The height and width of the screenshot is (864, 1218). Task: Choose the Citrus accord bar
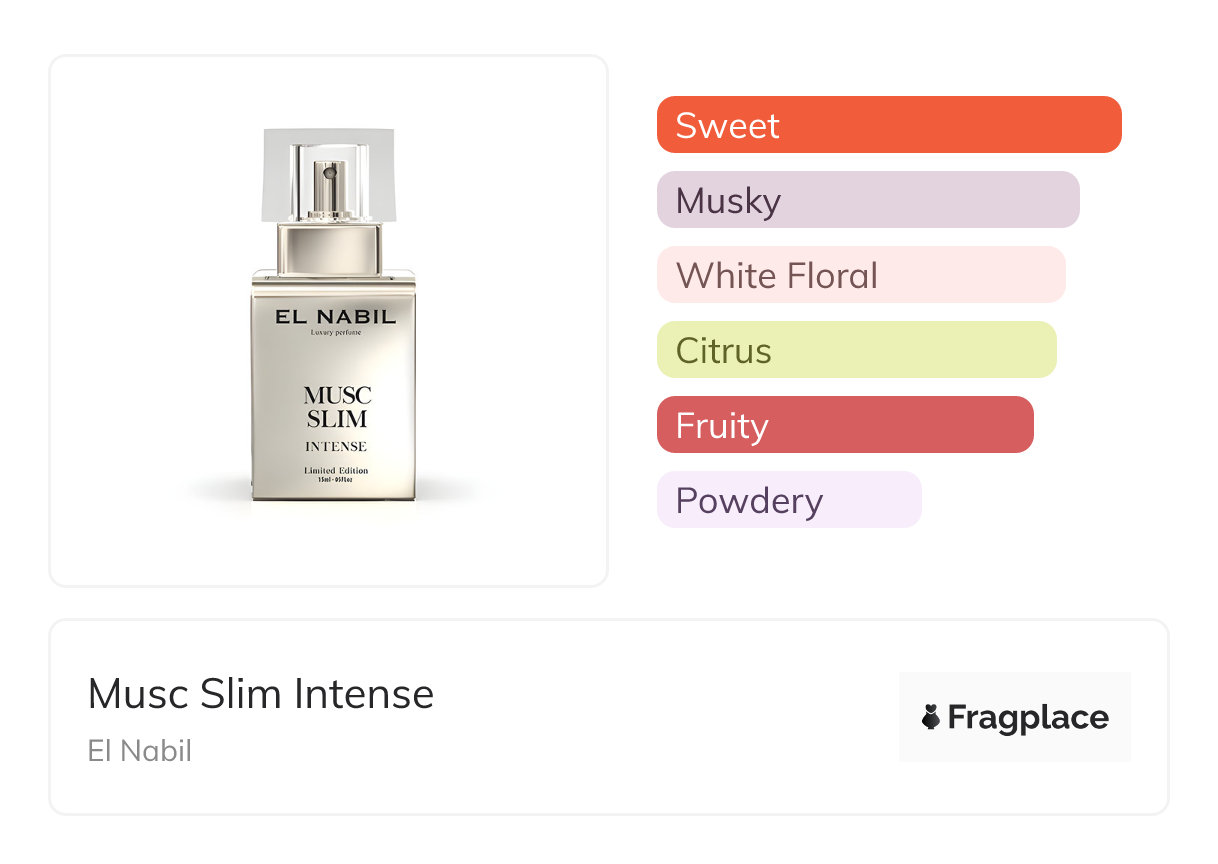pyautogui.click(x=856, y=350)
